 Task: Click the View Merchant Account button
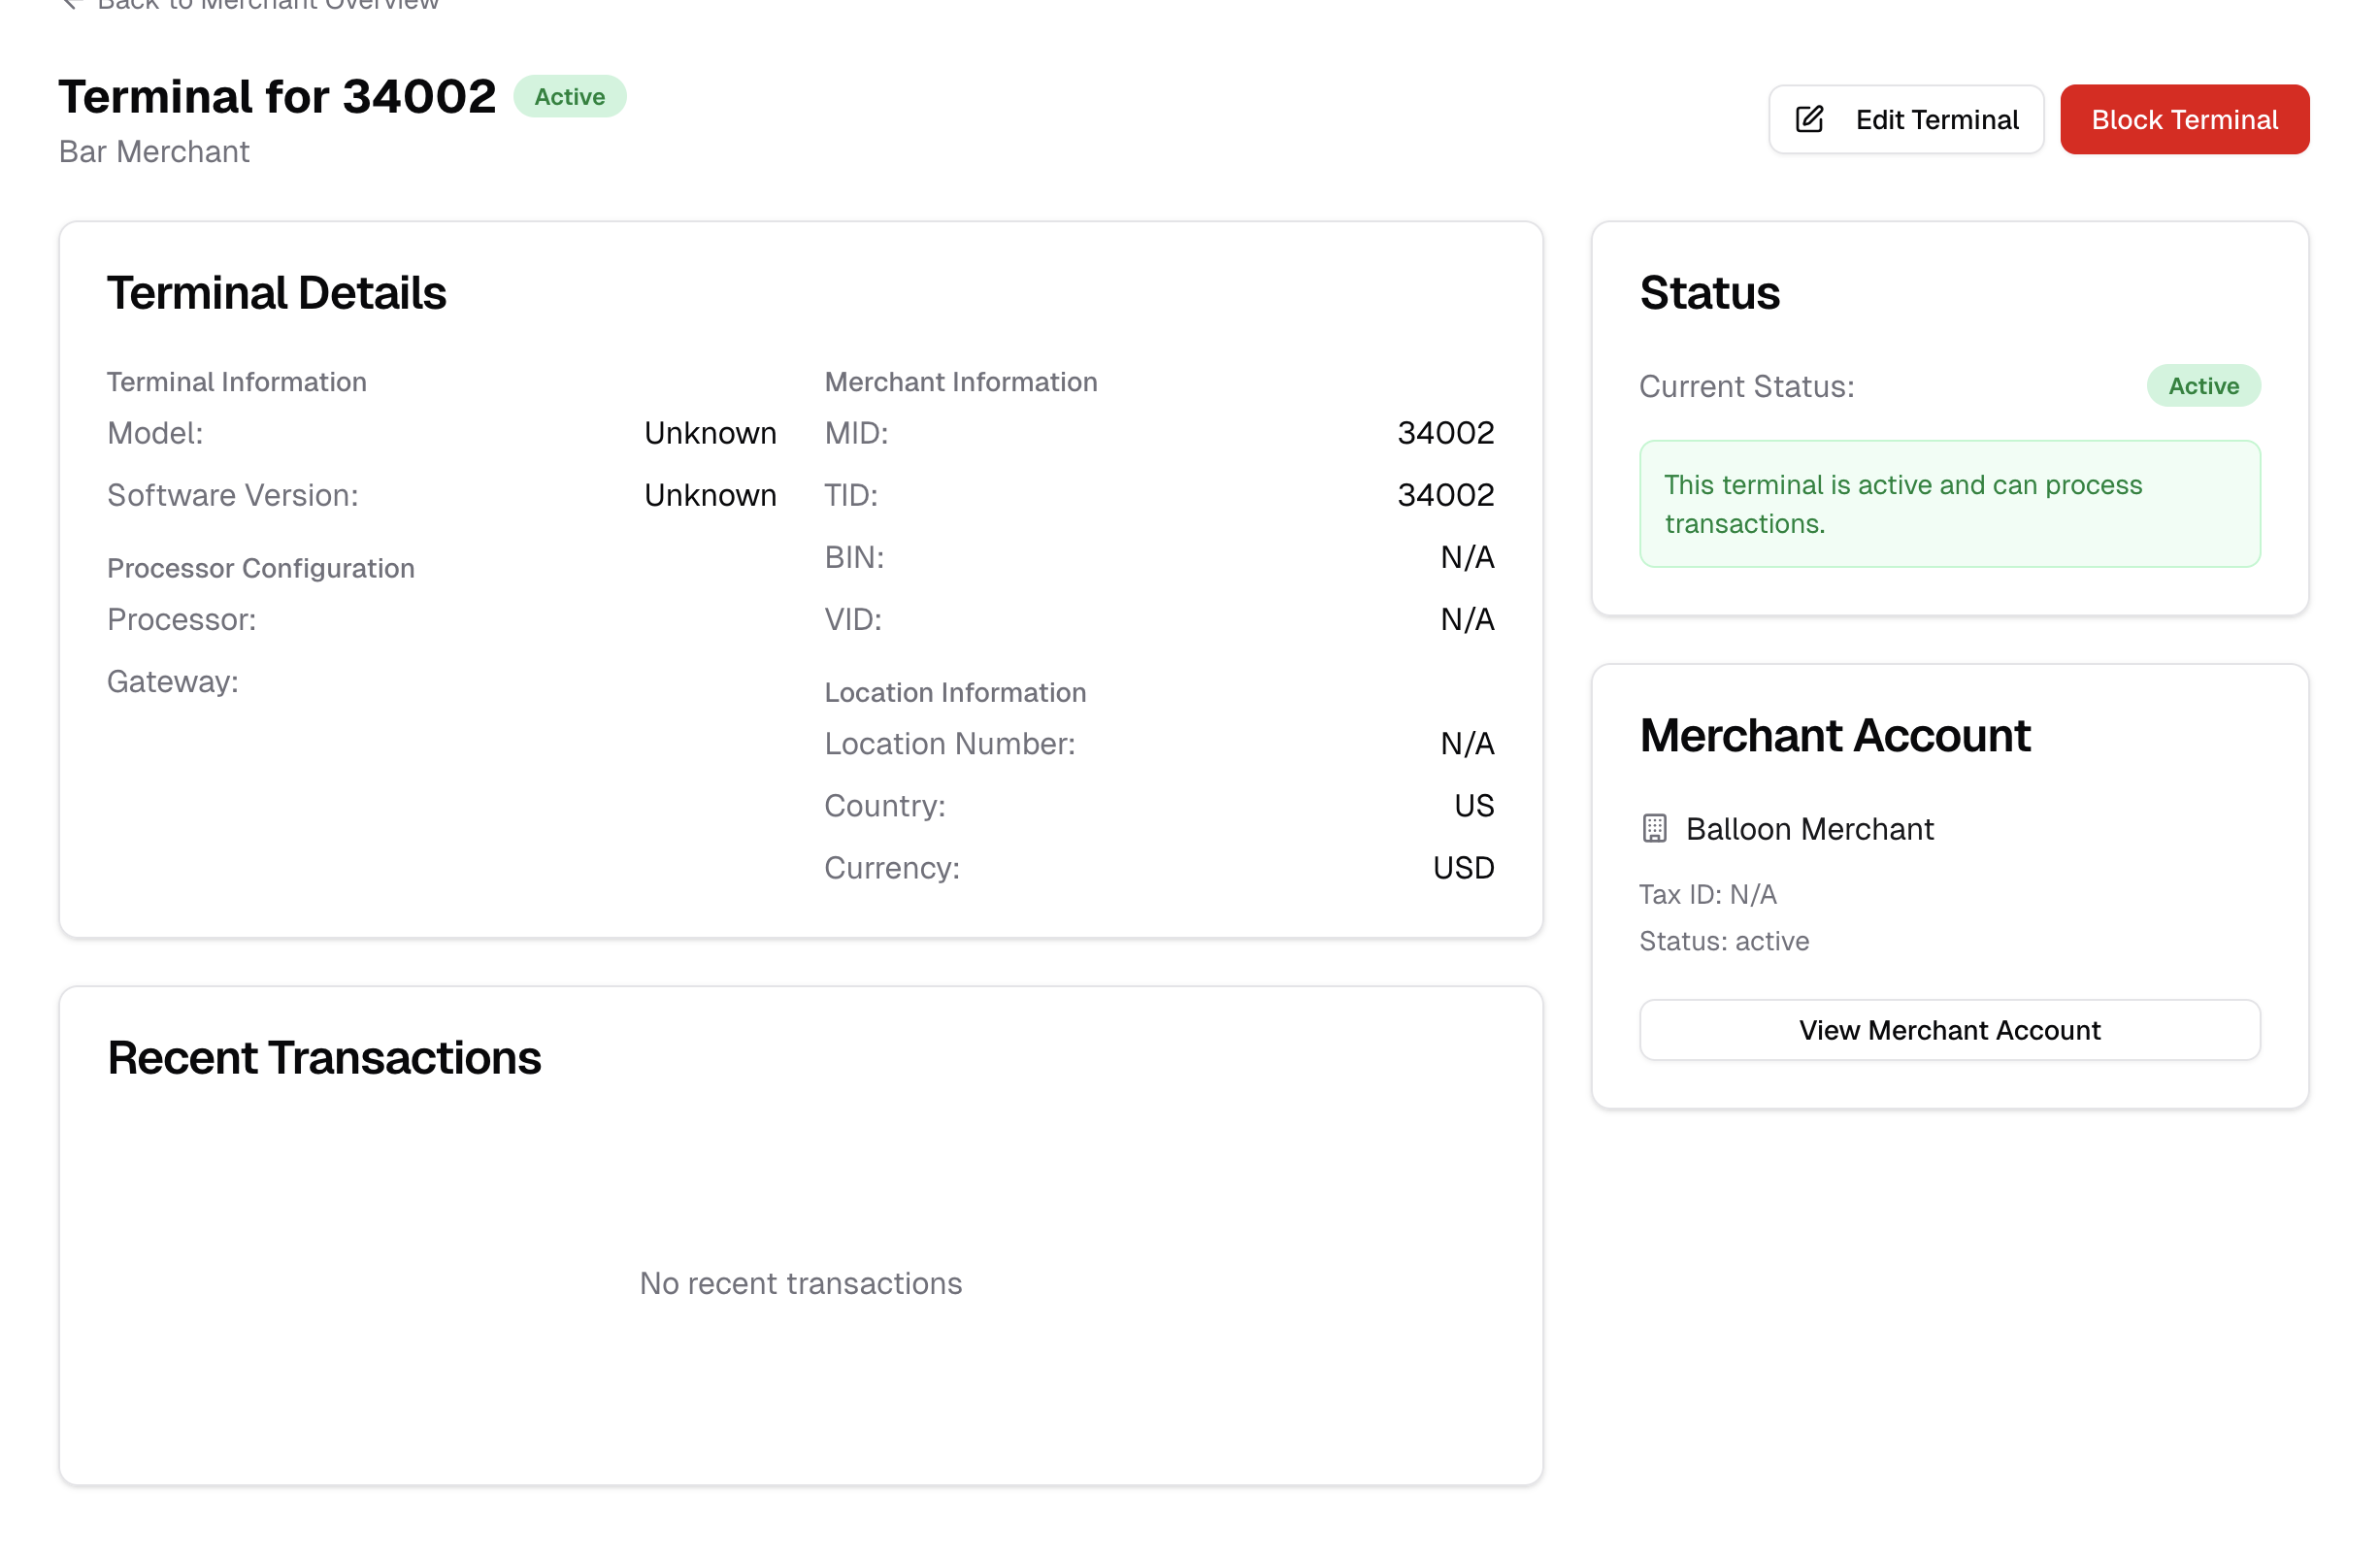pos(1949,1030)
